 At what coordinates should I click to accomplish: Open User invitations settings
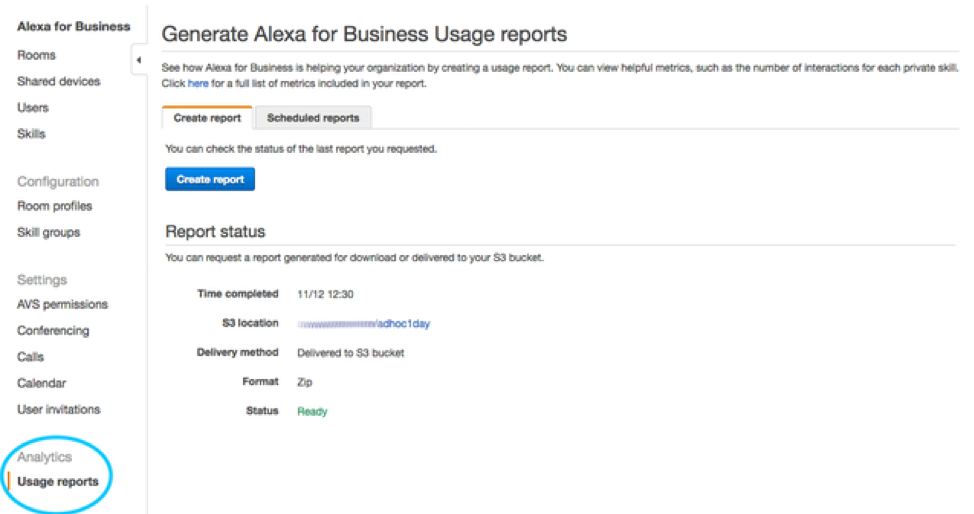58,409
